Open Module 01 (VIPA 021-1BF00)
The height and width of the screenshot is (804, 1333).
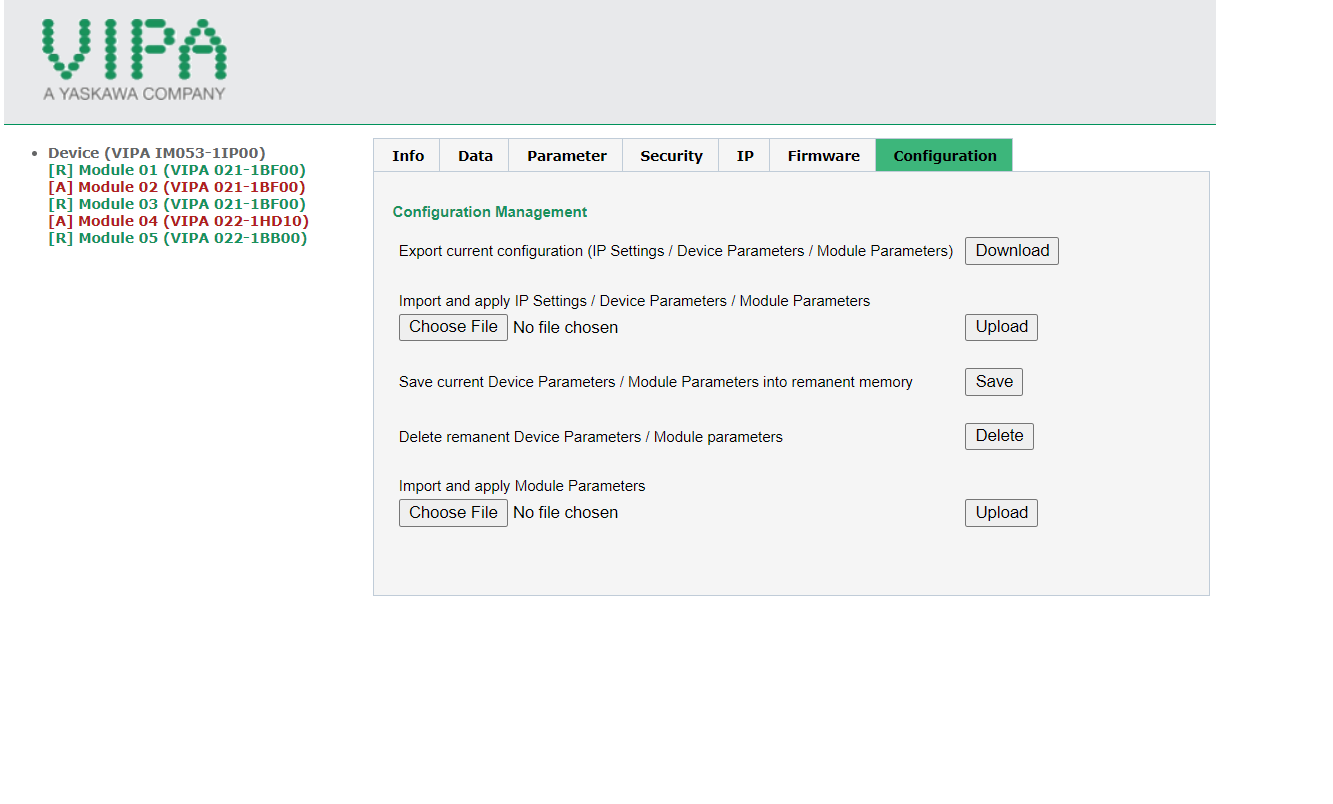[x=177, y=170]
